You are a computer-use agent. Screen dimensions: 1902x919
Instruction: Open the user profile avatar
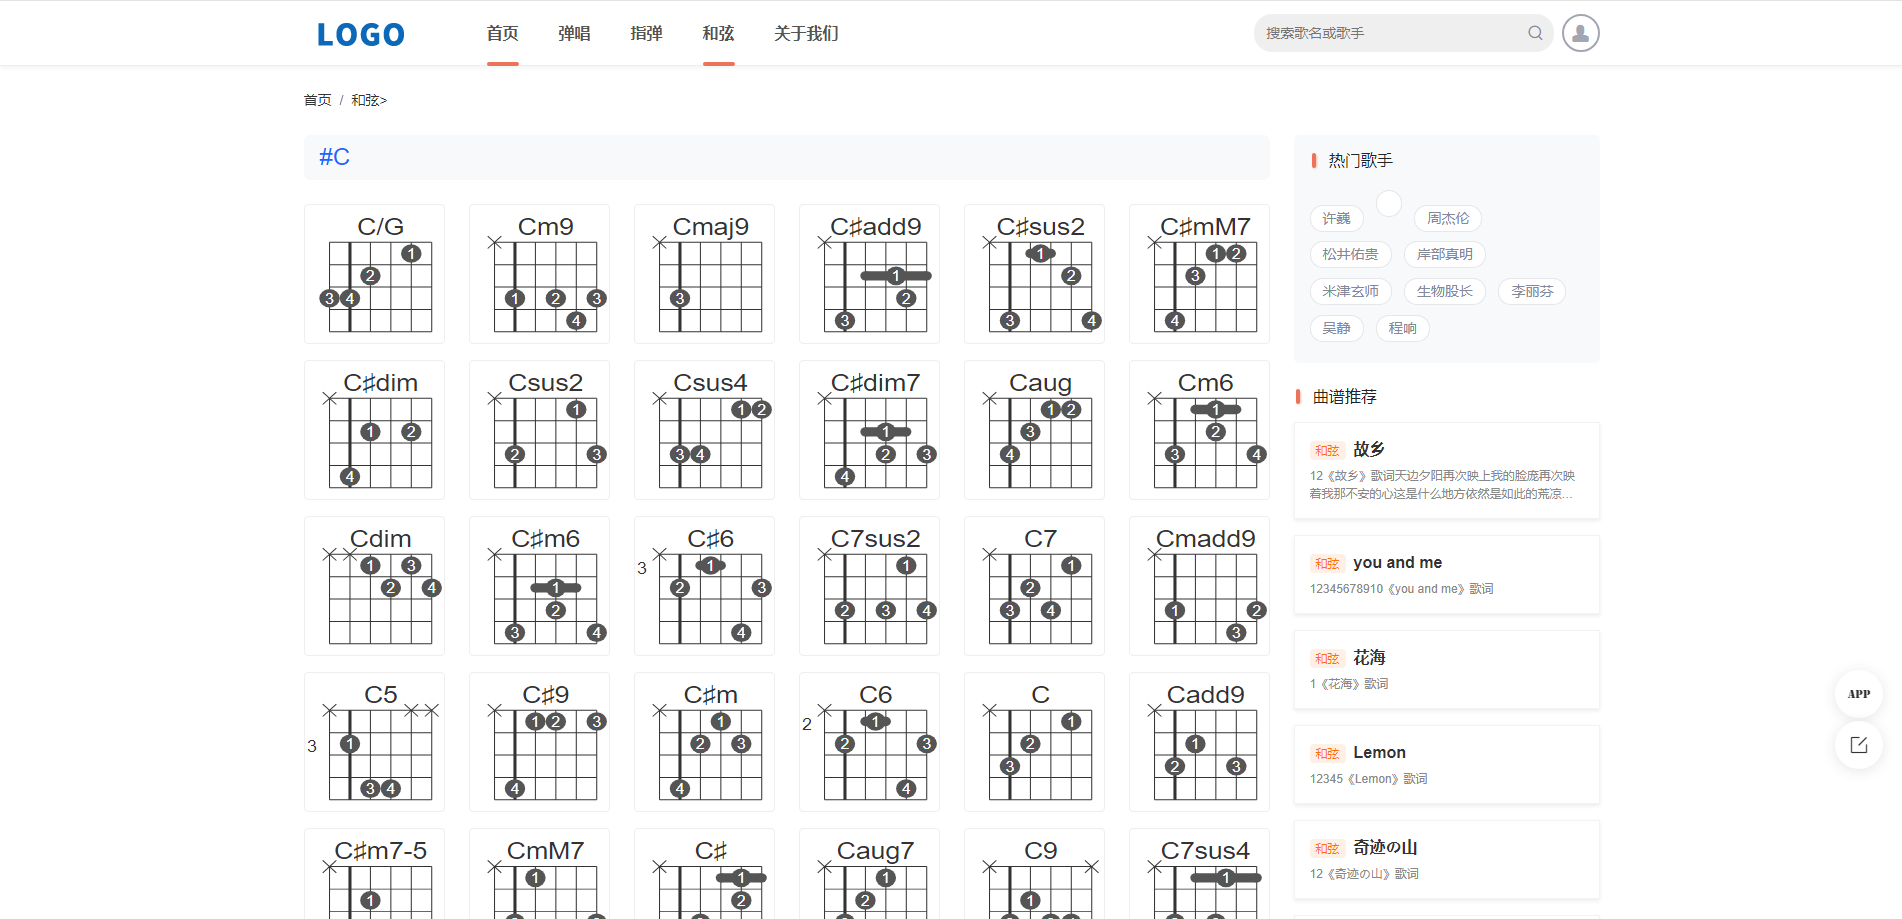[x=1580, y=33]
